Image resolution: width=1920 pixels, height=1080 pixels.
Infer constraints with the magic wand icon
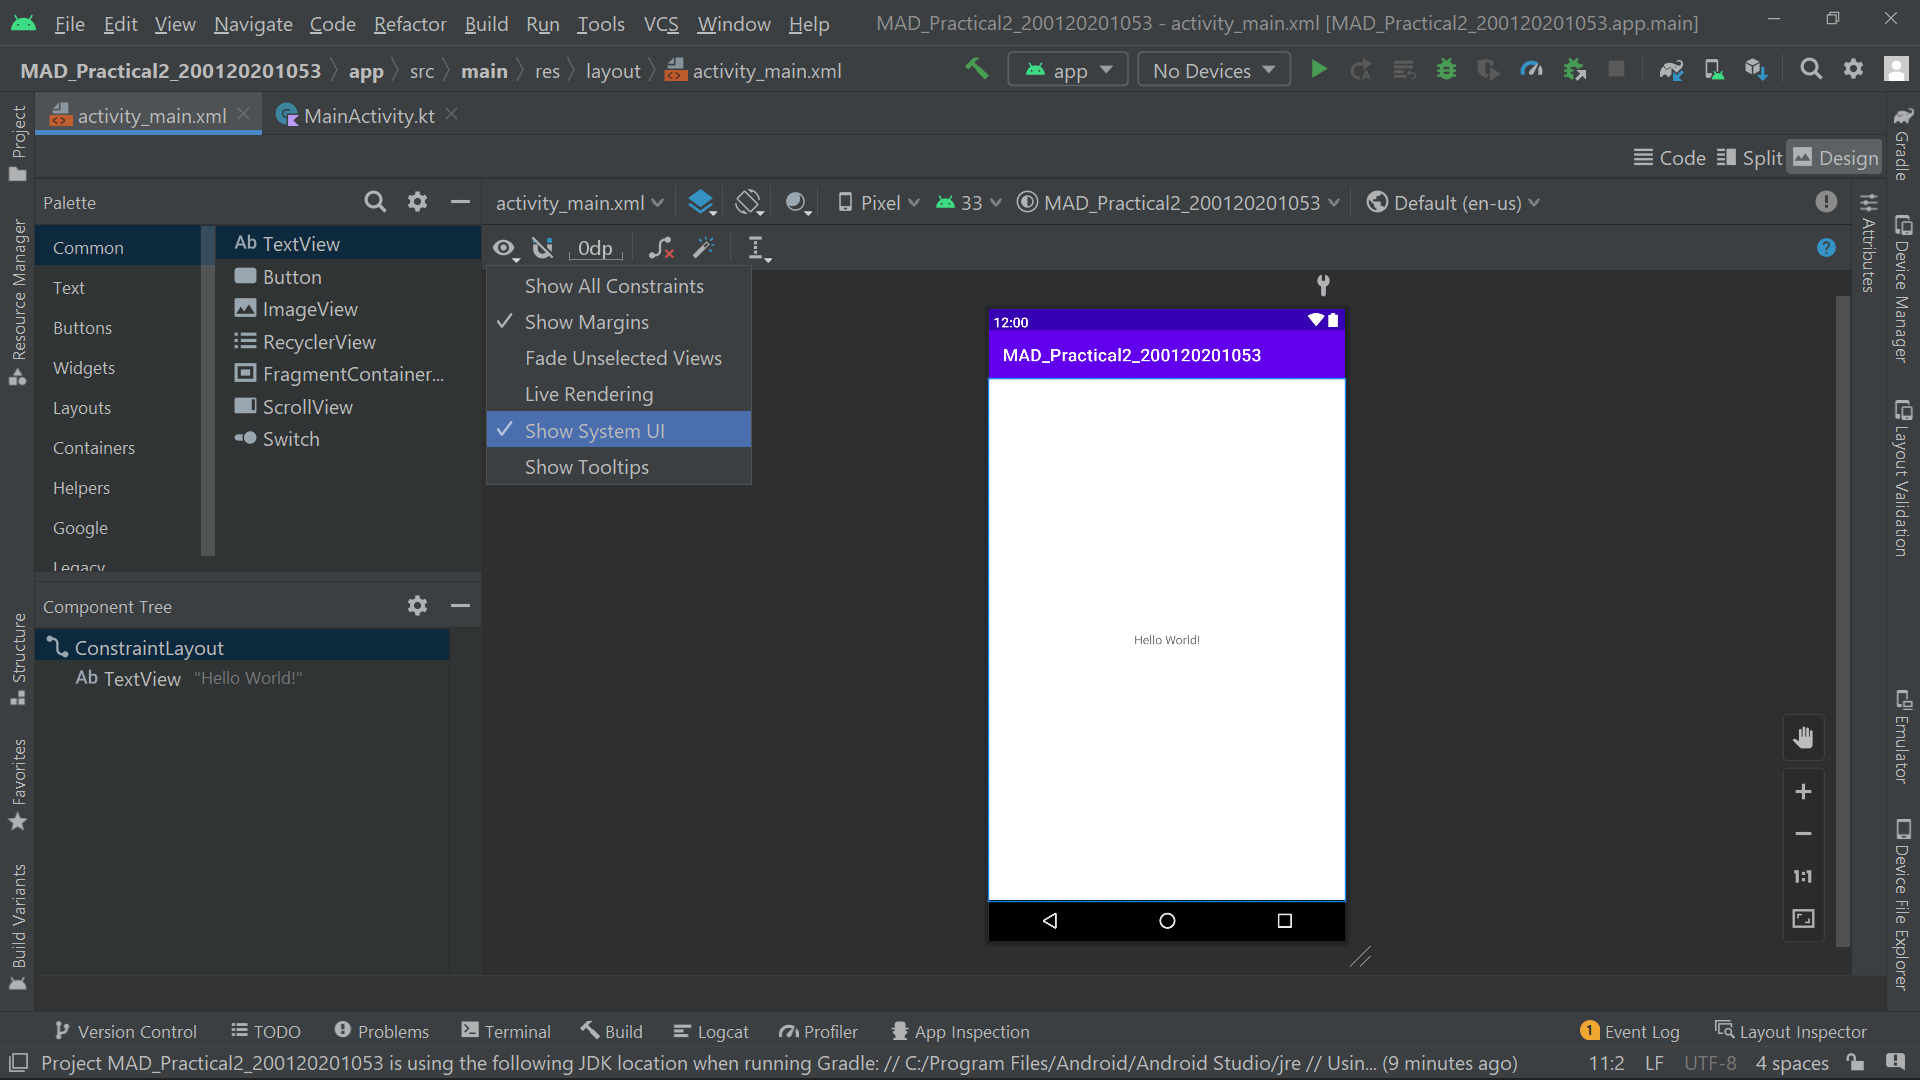[x=705, y=248]
